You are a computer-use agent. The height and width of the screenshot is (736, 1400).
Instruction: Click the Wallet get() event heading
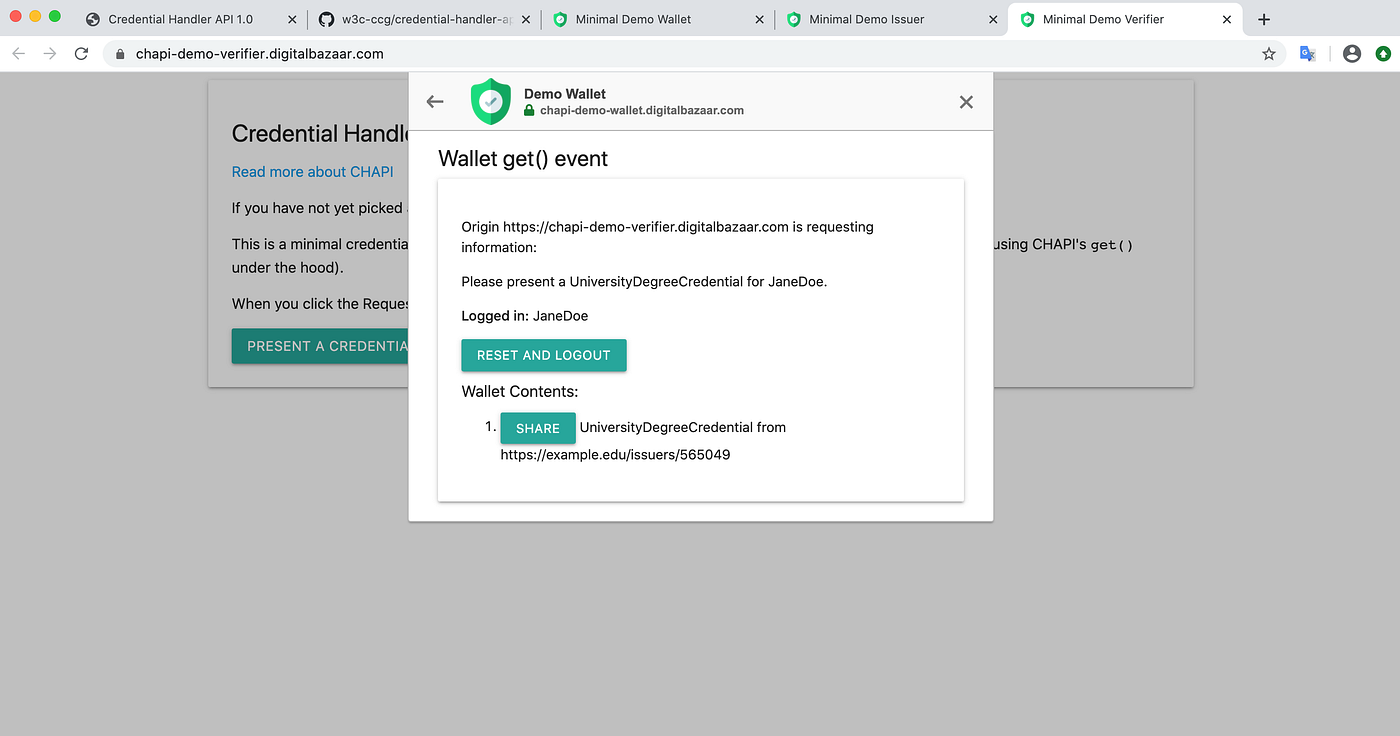[x=523, y=158]
